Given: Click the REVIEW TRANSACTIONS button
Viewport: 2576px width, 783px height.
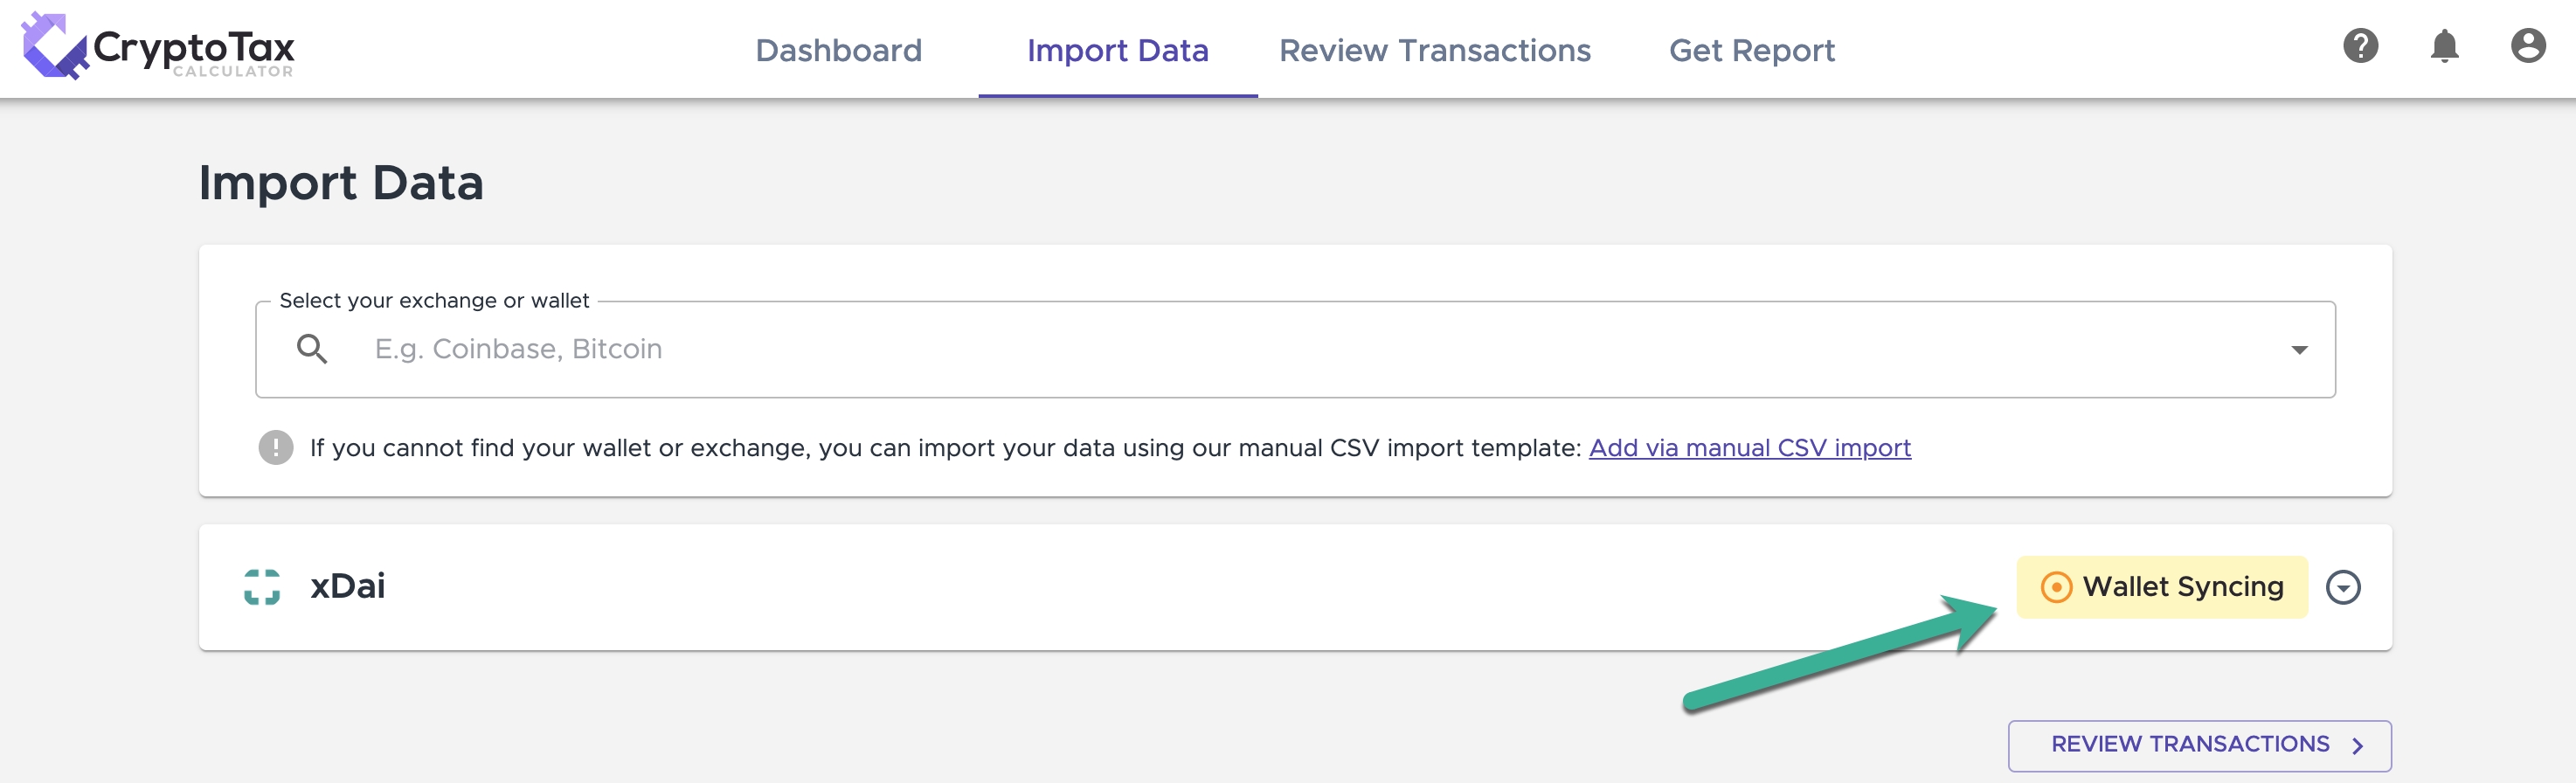Looking at the screenshot, I should click(x=2199, y=745).
